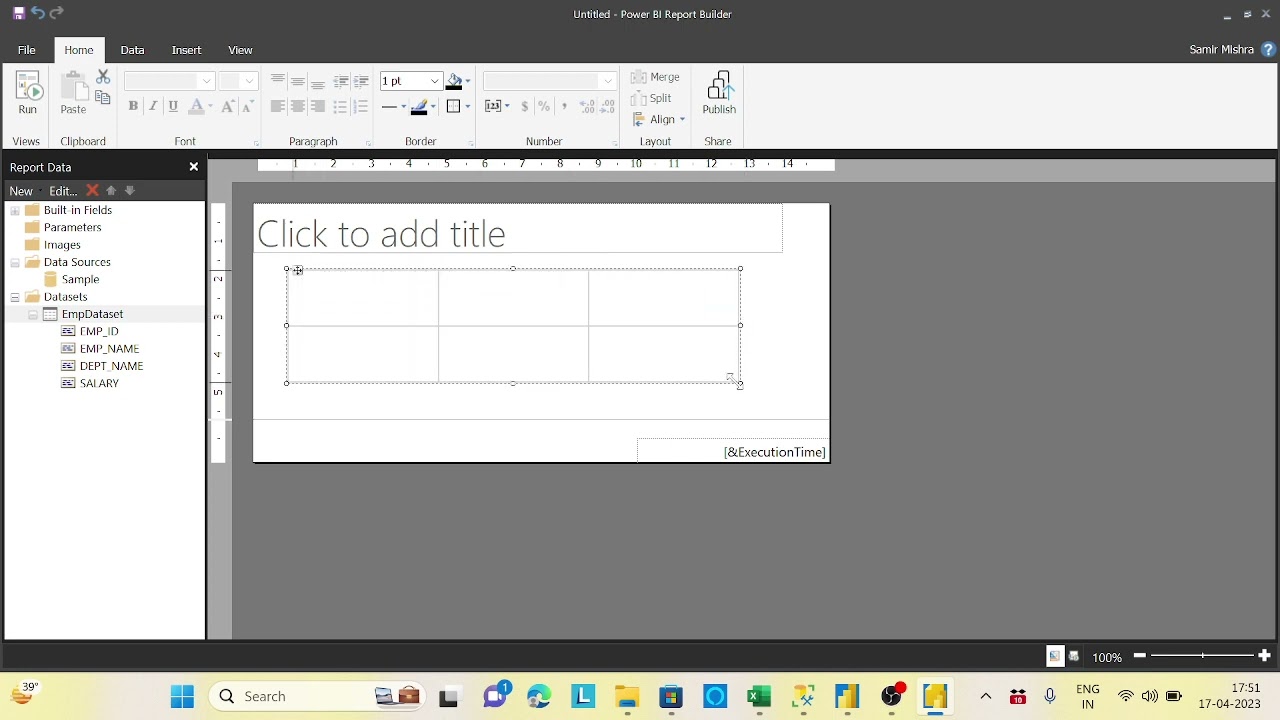Viewport: 1280px width, 720px height.
Task: Decrease font size with shrink icon
Action: point(248,106)
